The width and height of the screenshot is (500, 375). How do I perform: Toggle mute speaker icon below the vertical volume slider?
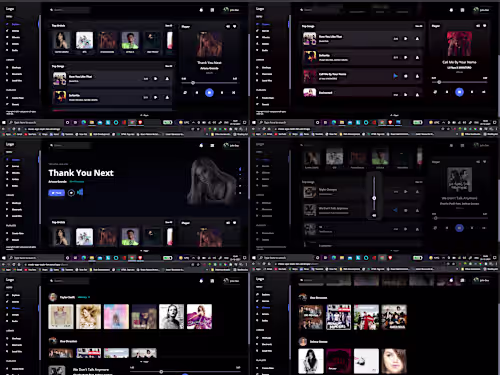[x=374, y=215]
